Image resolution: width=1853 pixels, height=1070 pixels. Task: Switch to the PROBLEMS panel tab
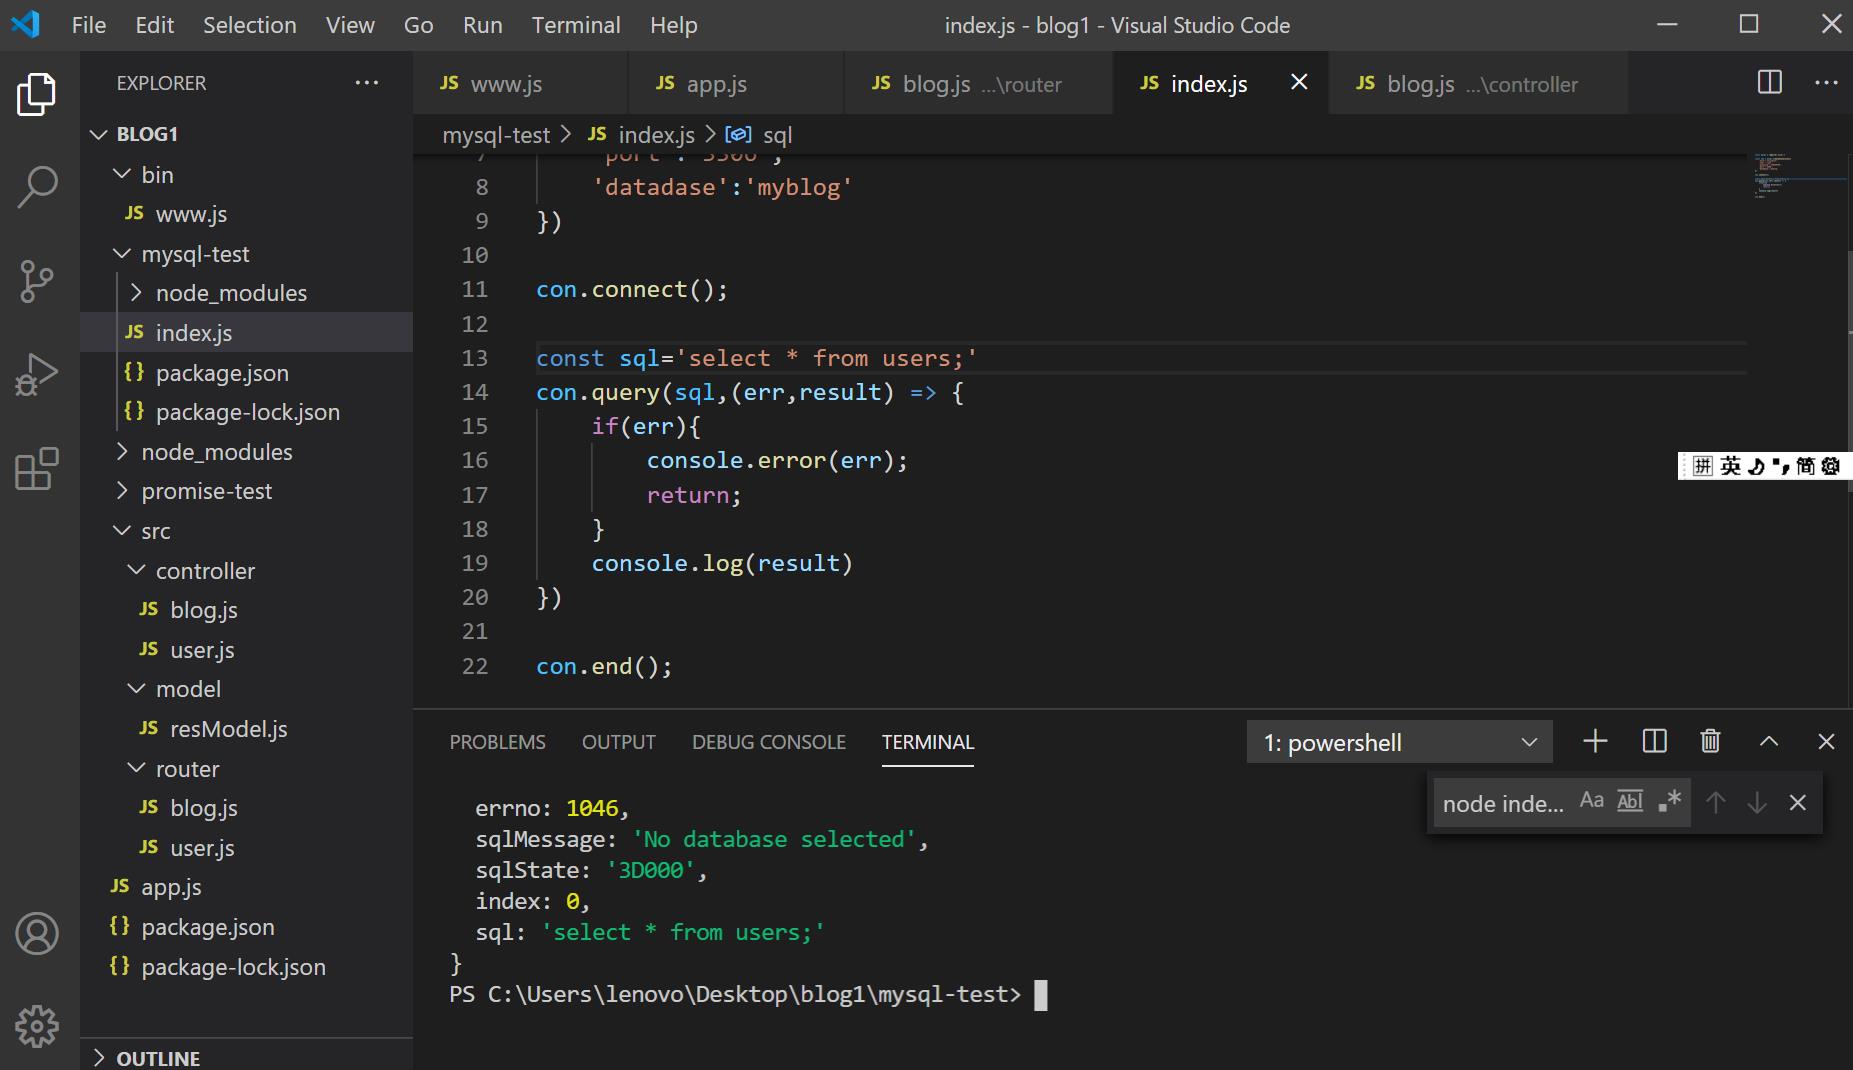coord(497,742)
